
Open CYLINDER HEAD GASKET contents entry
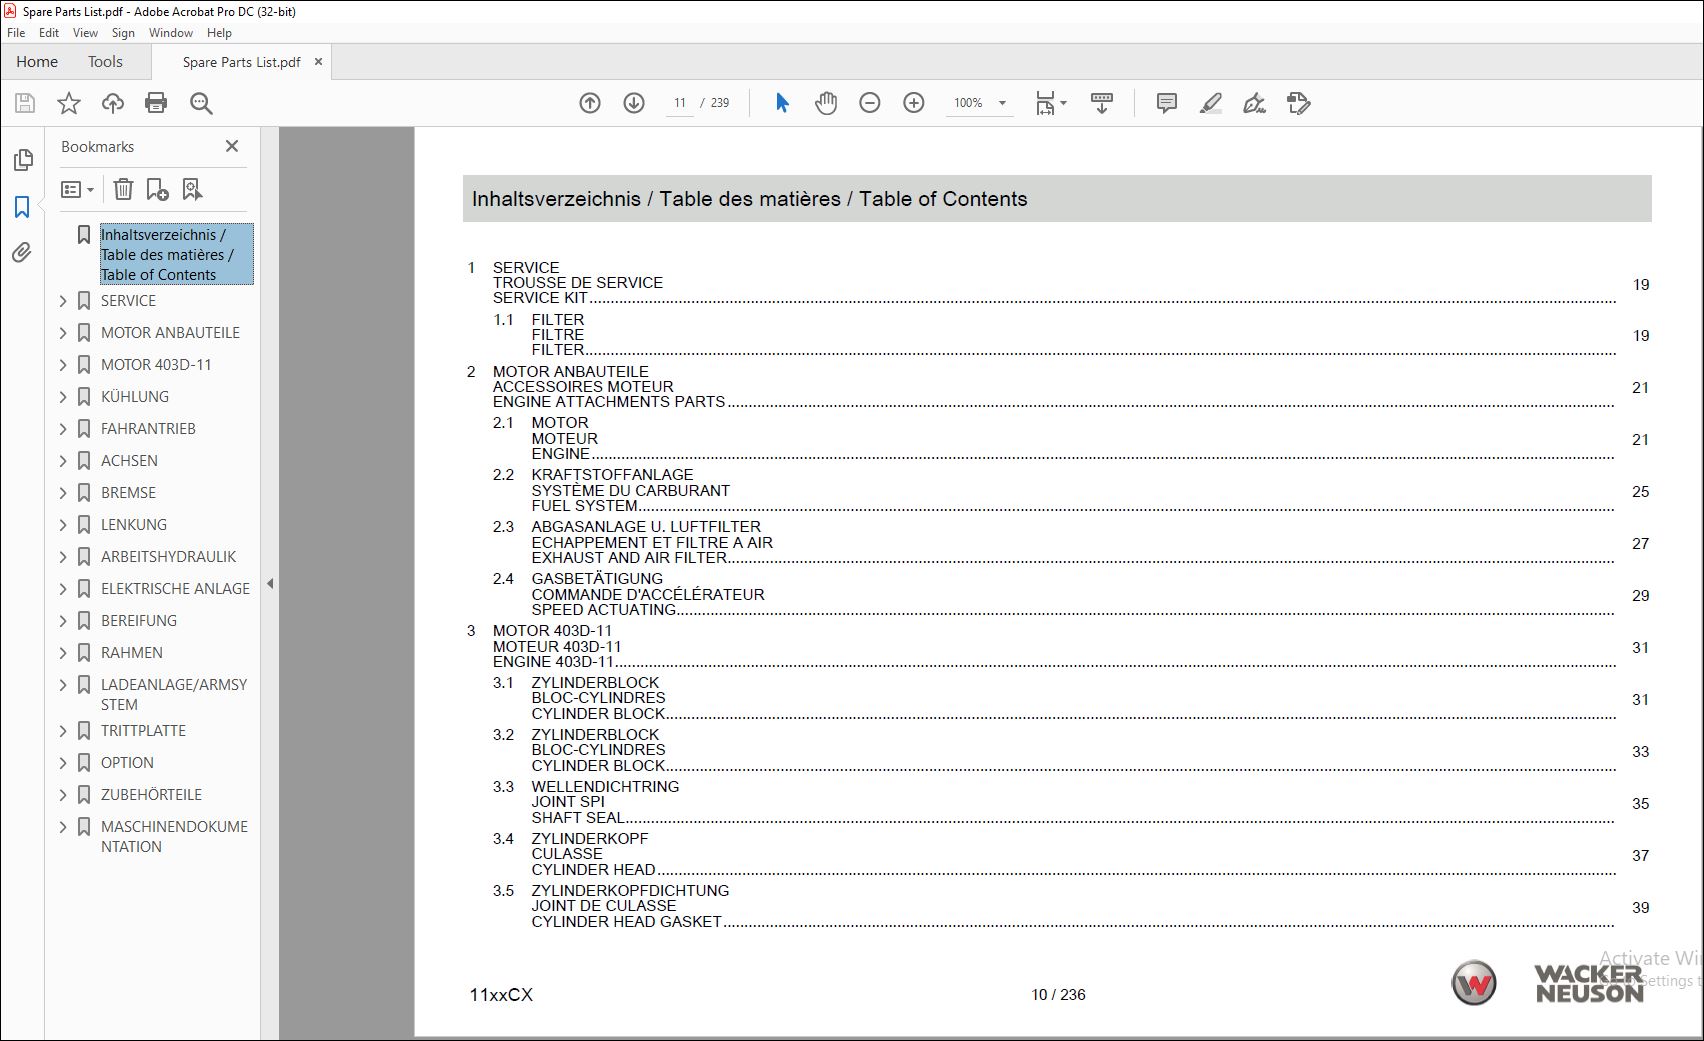pyautogui.click(x=626, y=922)
